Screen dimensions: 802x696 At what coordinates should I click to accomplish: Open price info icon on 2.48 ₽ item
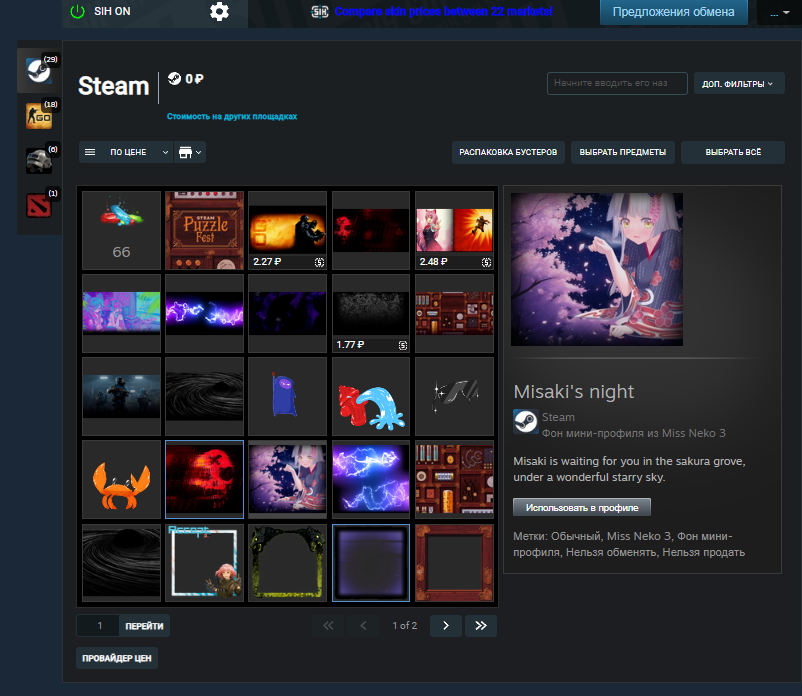tap(486, 262)
